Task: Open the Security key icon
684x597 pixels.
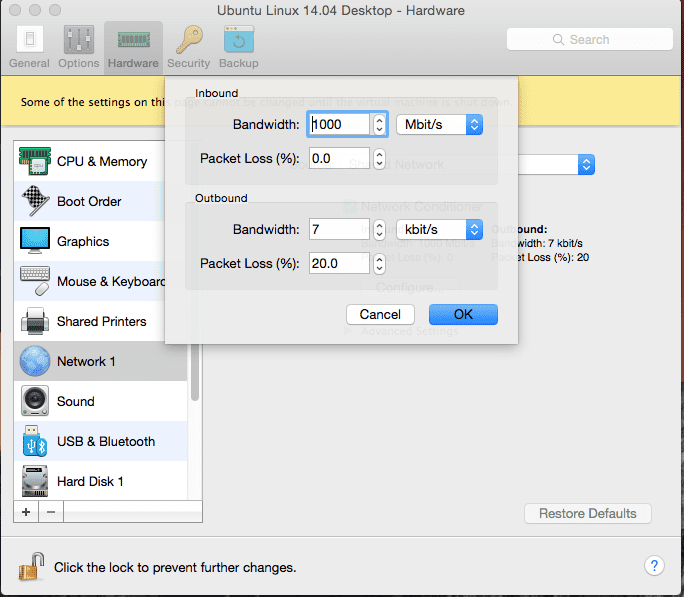Action: pyautogui.click(x=189, y=39)
